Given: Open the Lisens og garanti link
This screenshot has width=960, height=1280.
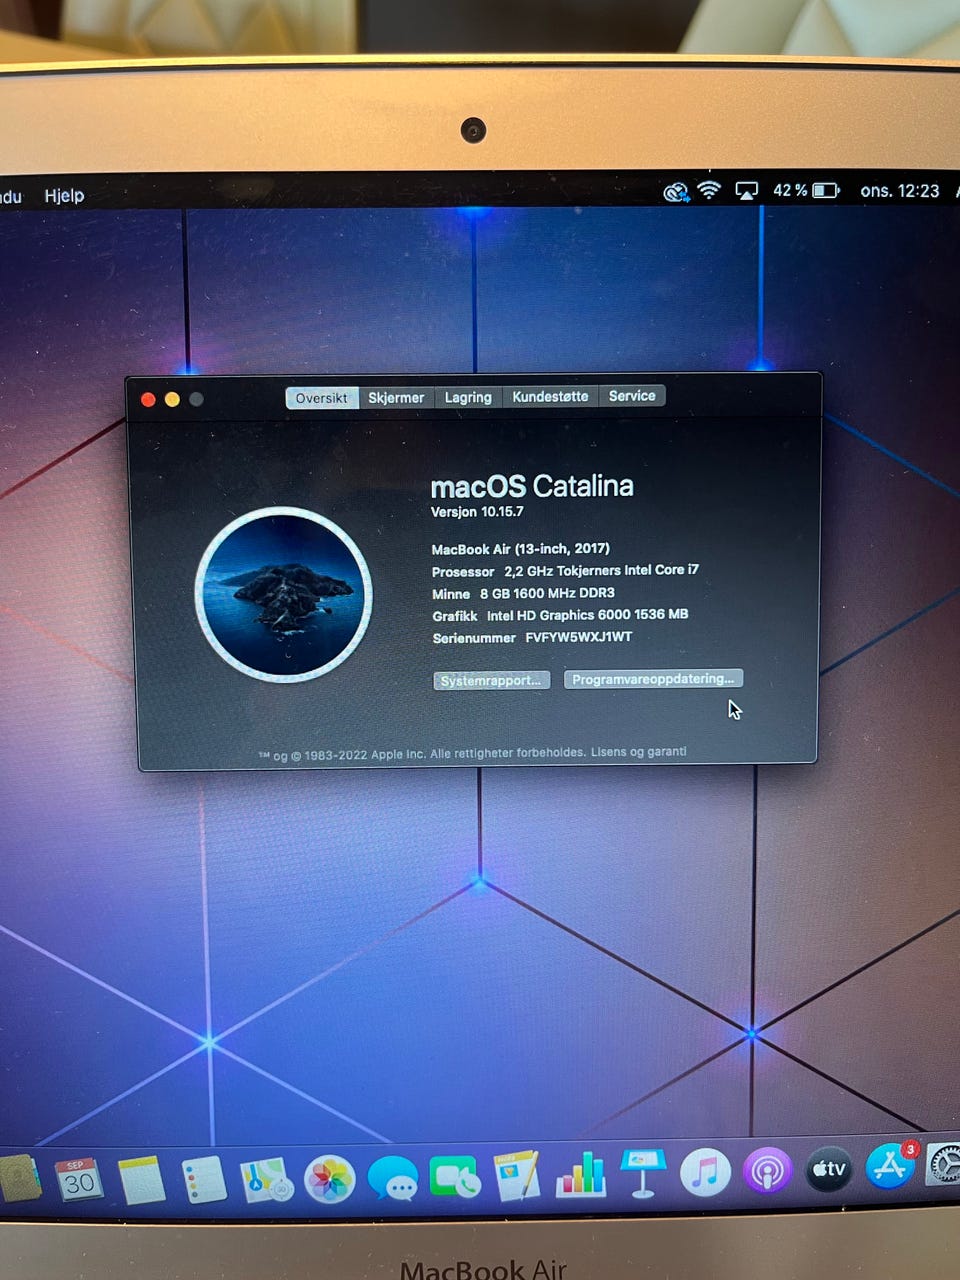Looking at the screenshot, I should 638,751.
